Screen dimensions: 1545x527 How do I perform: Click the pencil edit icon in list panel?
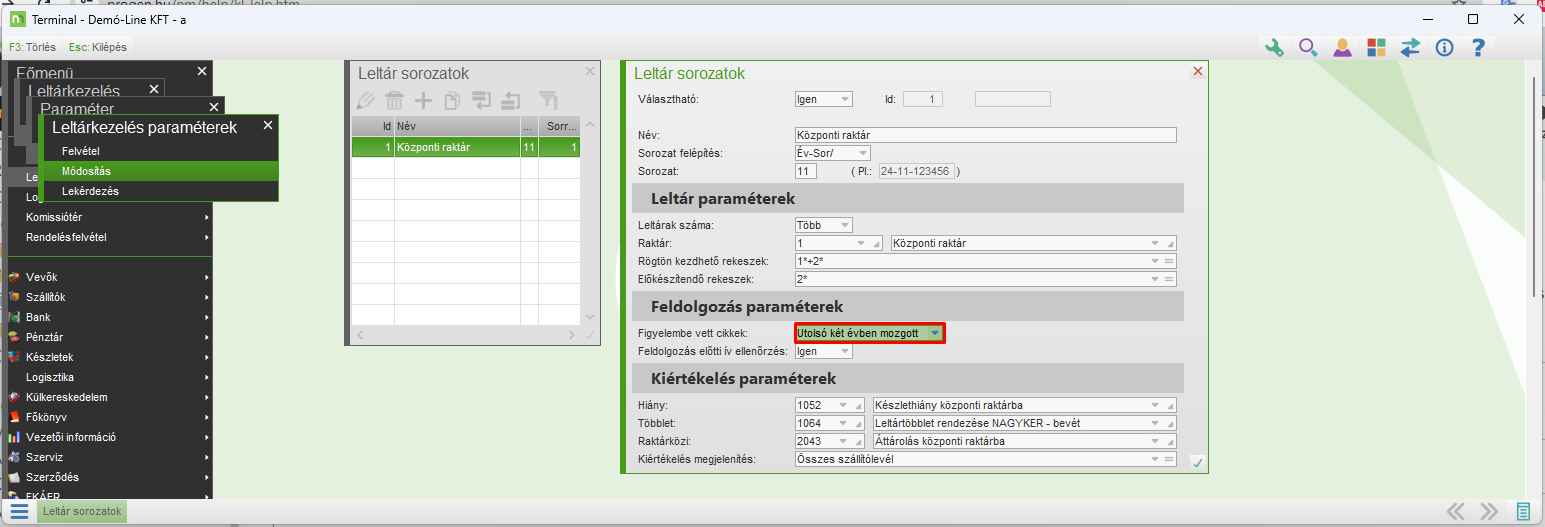point(365,99)
